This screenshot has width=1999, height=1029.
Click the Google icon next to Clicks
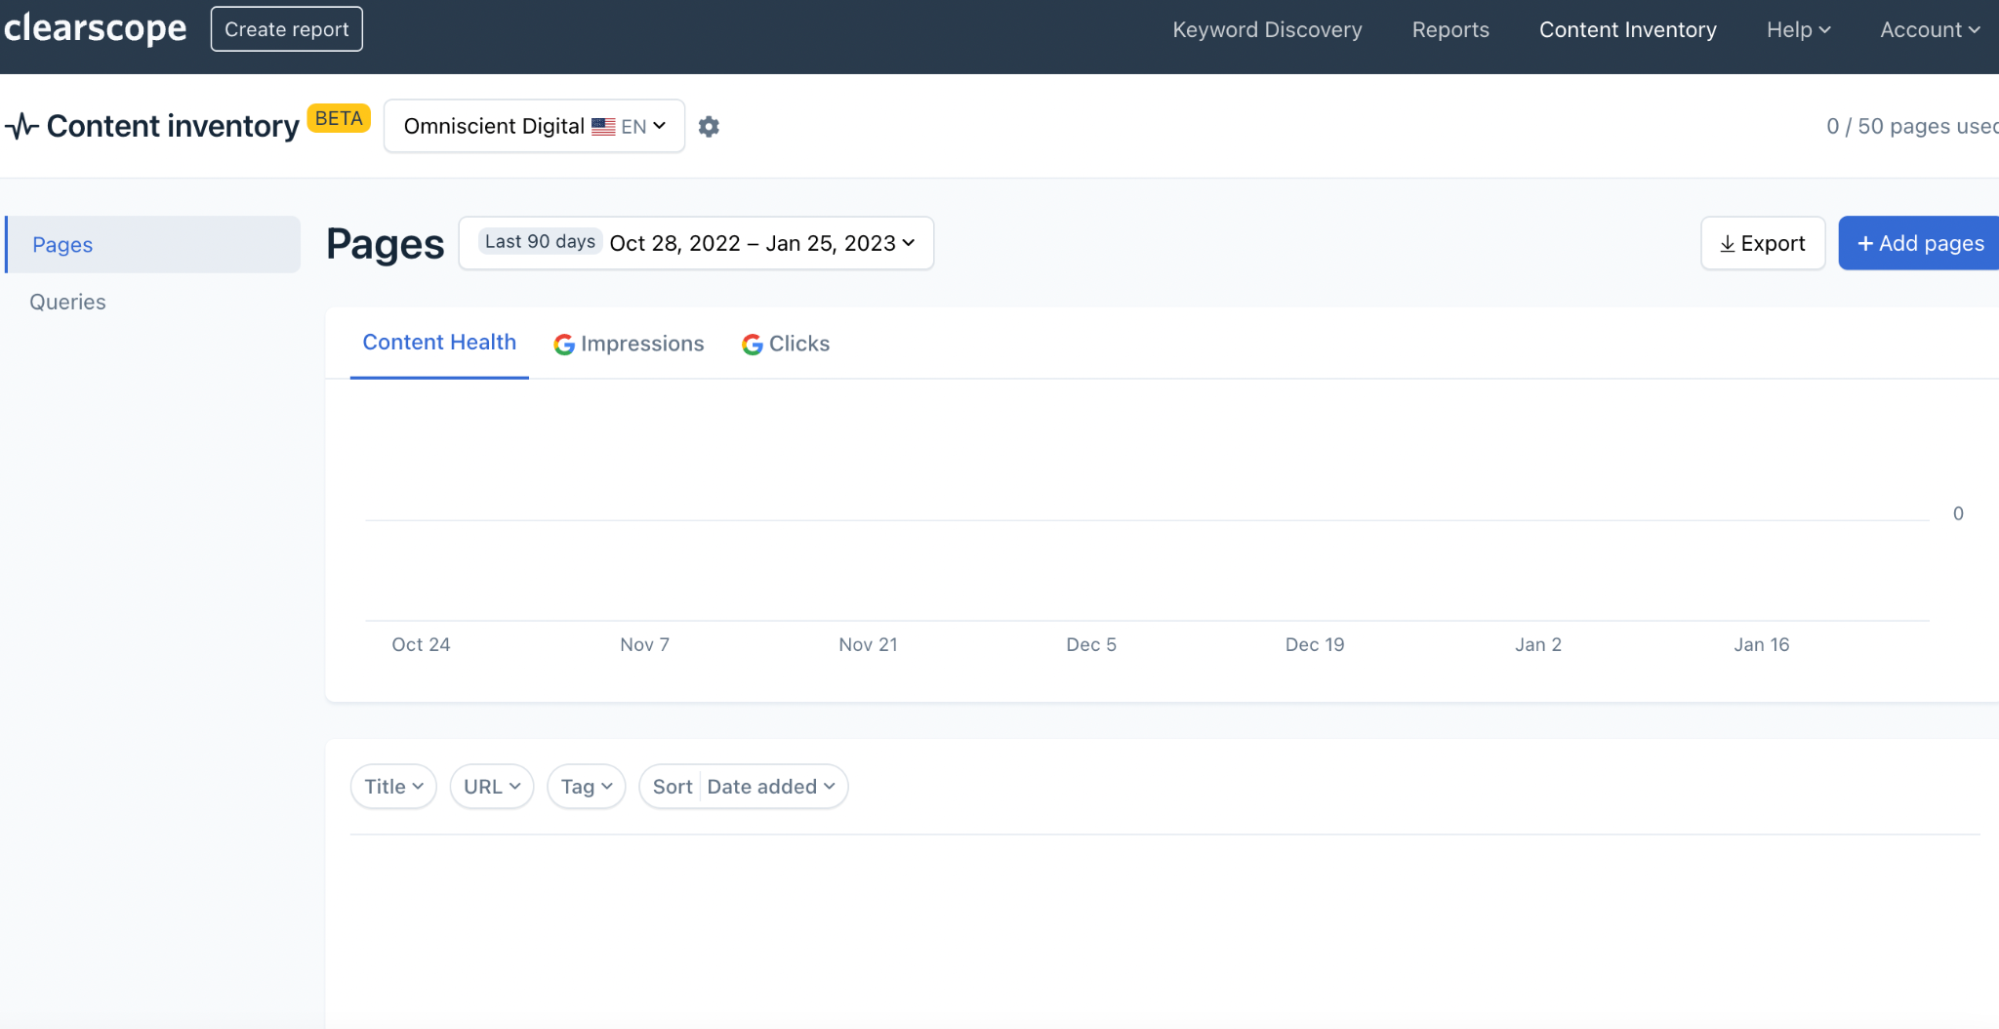click(751, 343)
